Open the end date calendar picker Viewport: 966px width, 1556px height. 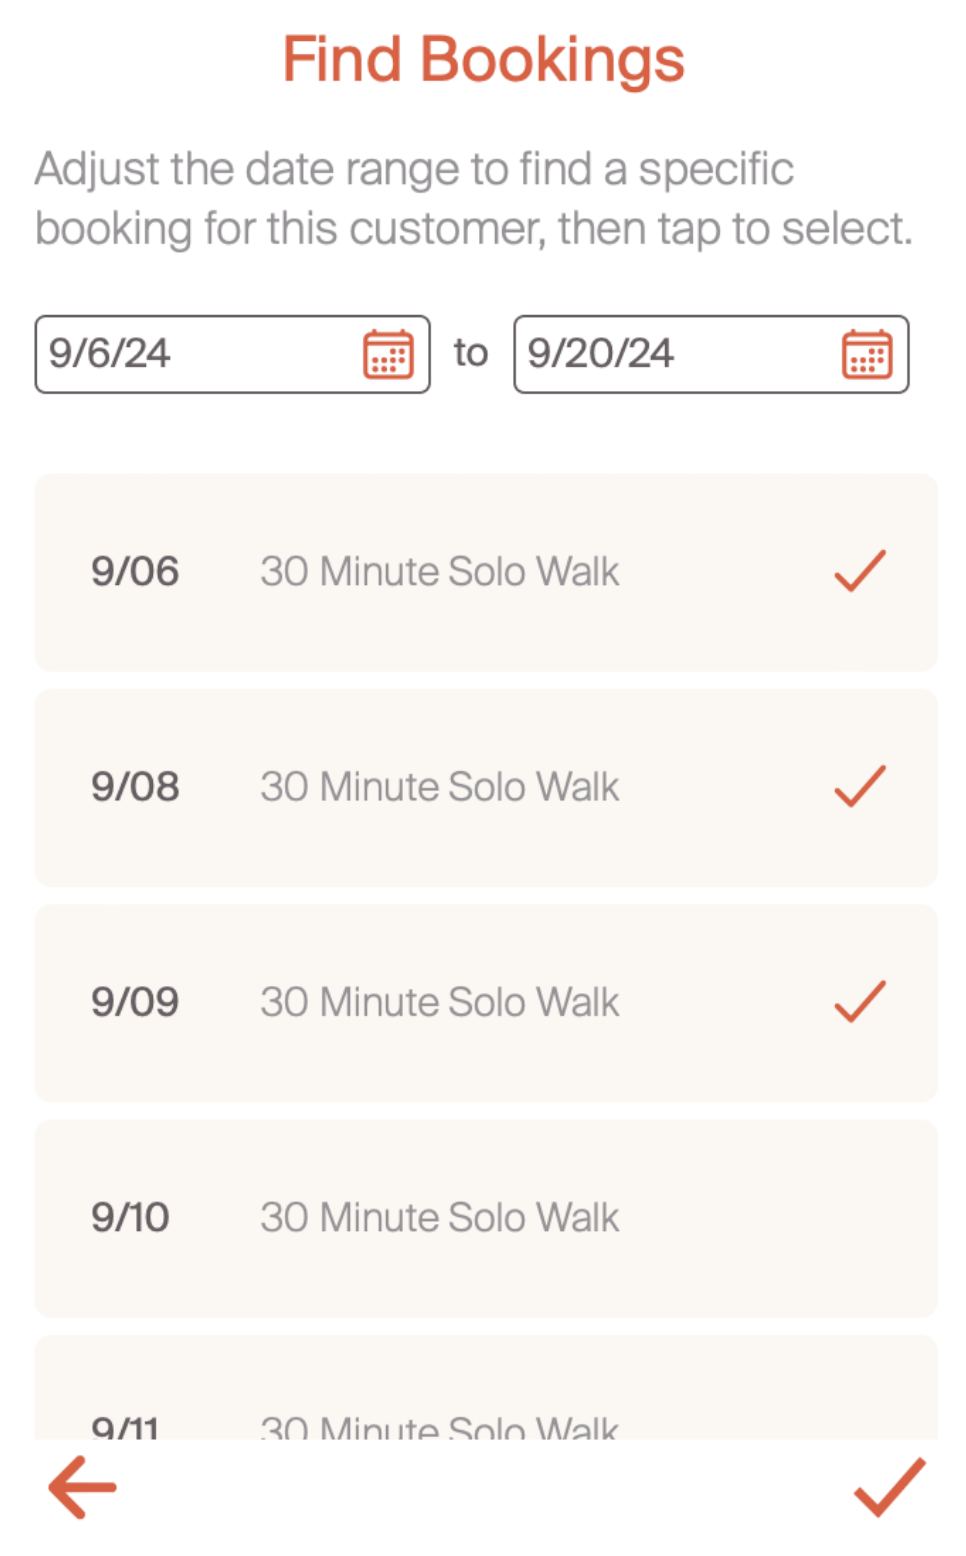(x=867, y=354)
